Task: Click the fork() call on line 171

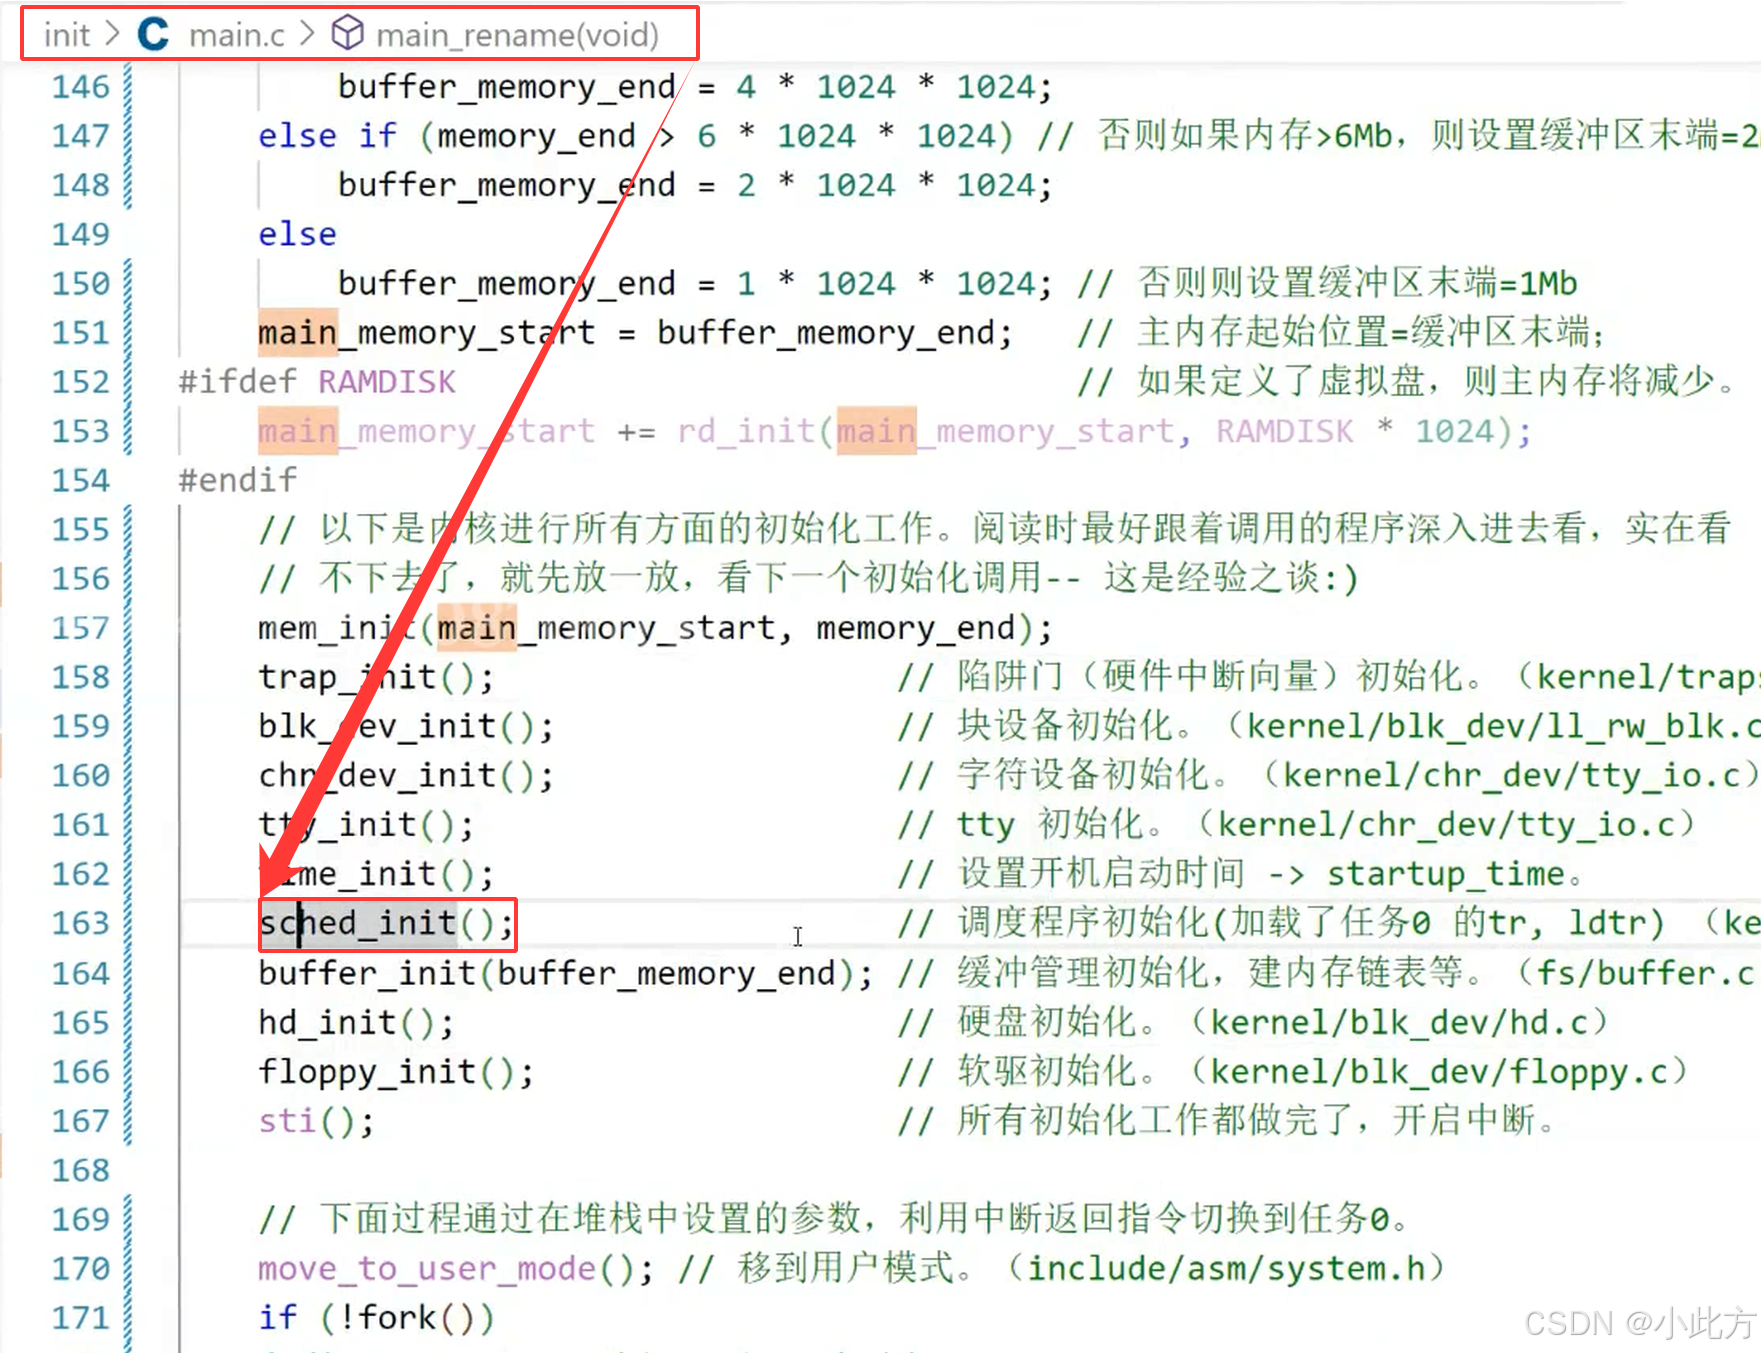Action: click(416, 1318)
